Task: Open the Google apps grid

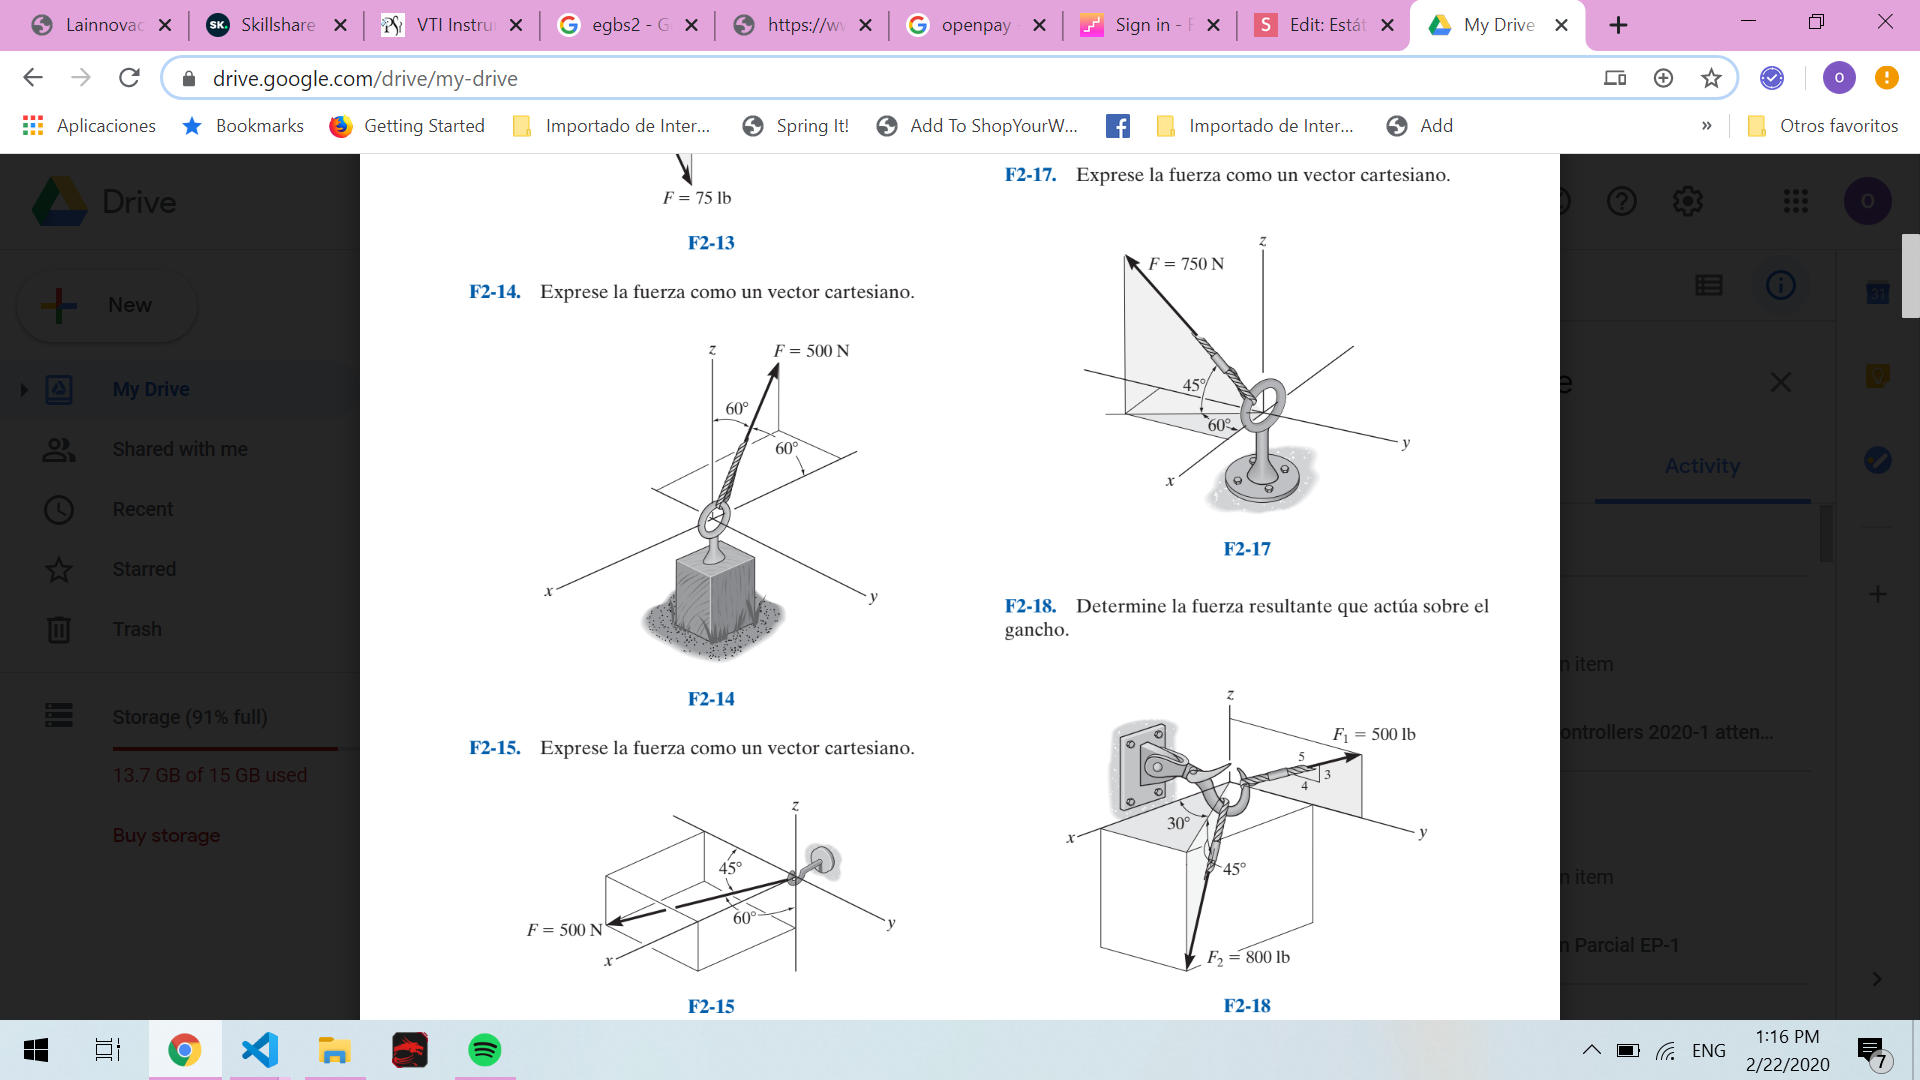Action: [1795, 202]
